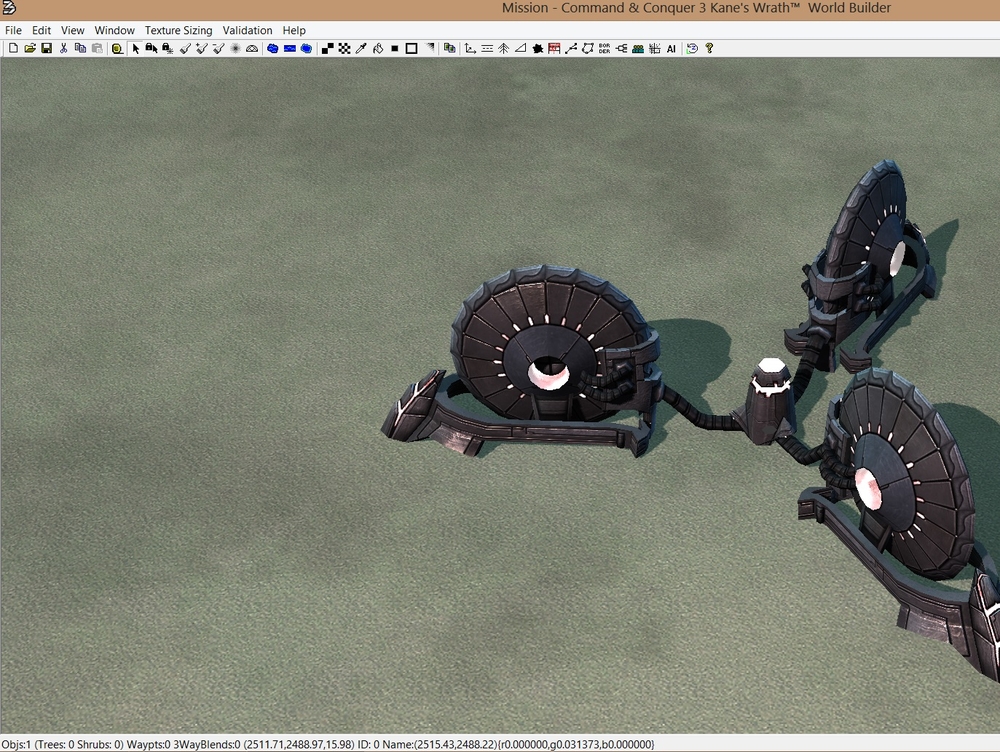Click the white-topped central hub object in viewport
The height and width of the screenshot is (752, 1000).
tap(770, 401)
